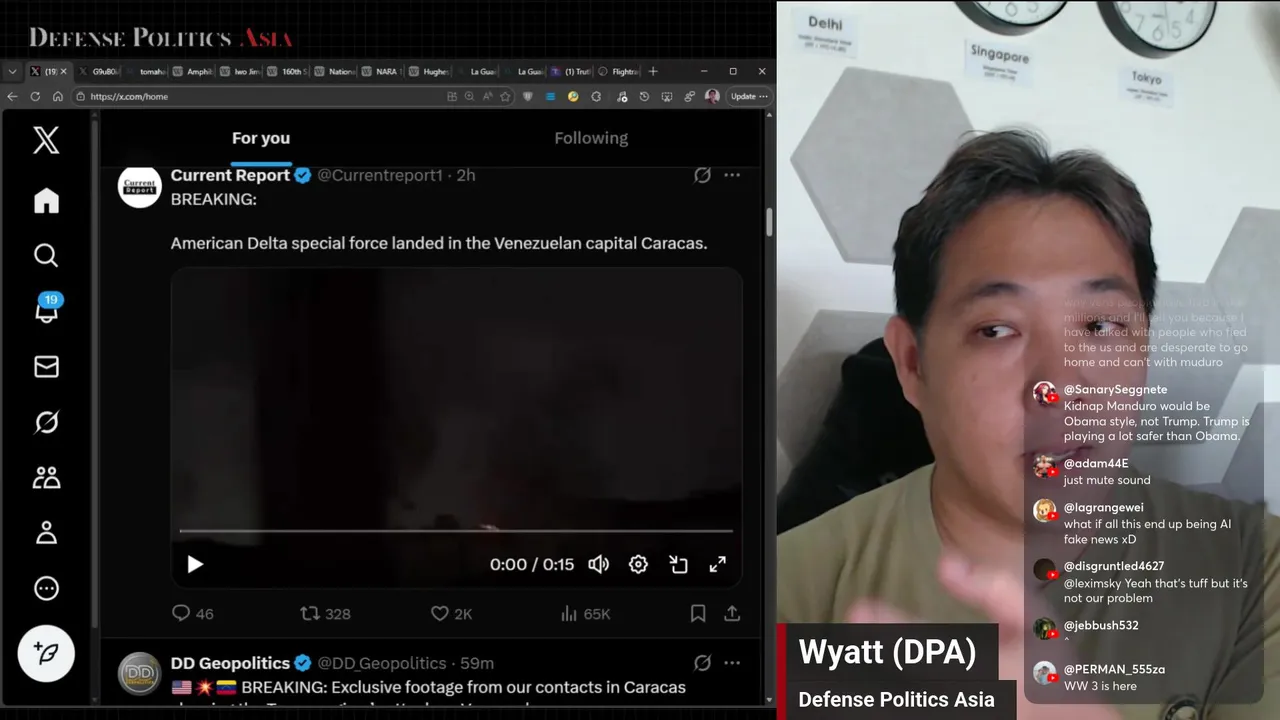This screenshot has width=1280, height=720.
Task: Open Notifications bell with 19 badge
Action: [46, 310]
